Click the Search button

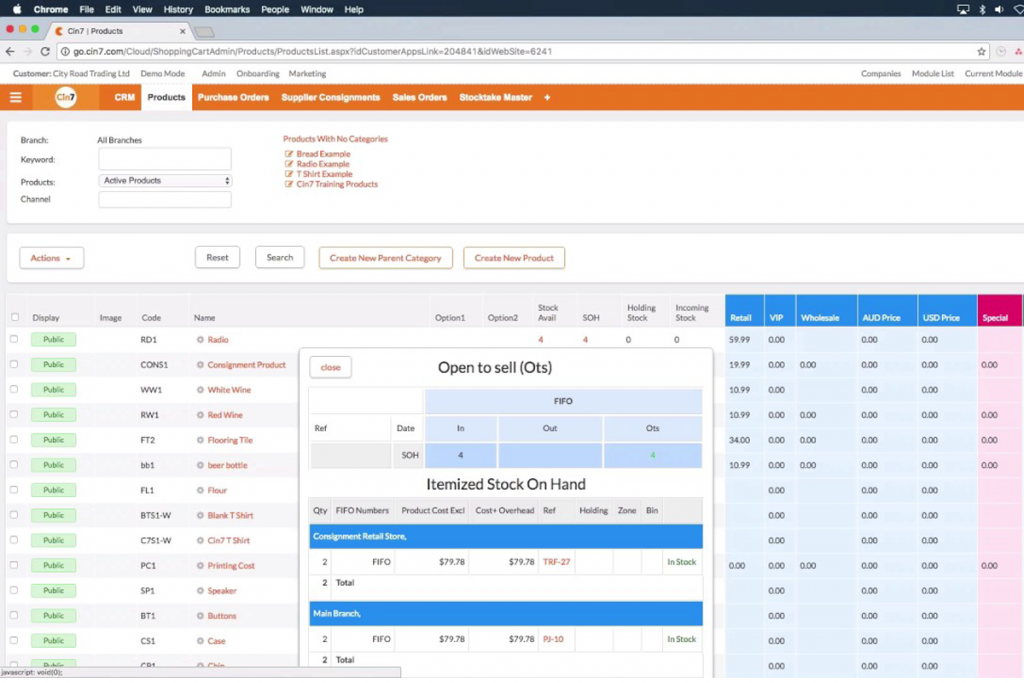tap(279, 257)
